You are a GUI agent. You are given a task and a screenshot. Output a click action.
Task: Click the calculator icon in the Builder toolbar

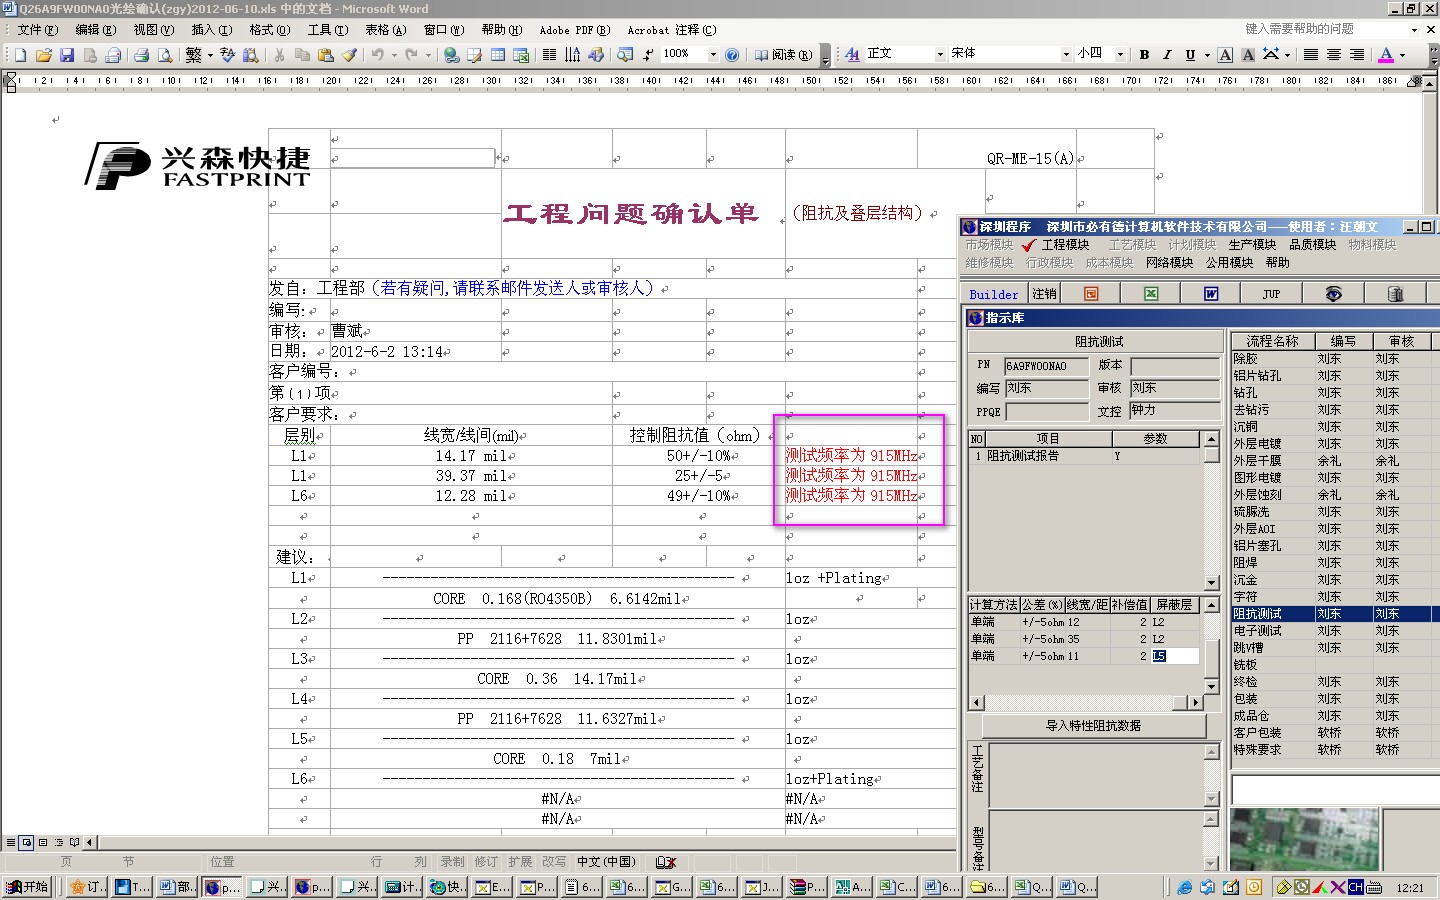(1396, 294)
